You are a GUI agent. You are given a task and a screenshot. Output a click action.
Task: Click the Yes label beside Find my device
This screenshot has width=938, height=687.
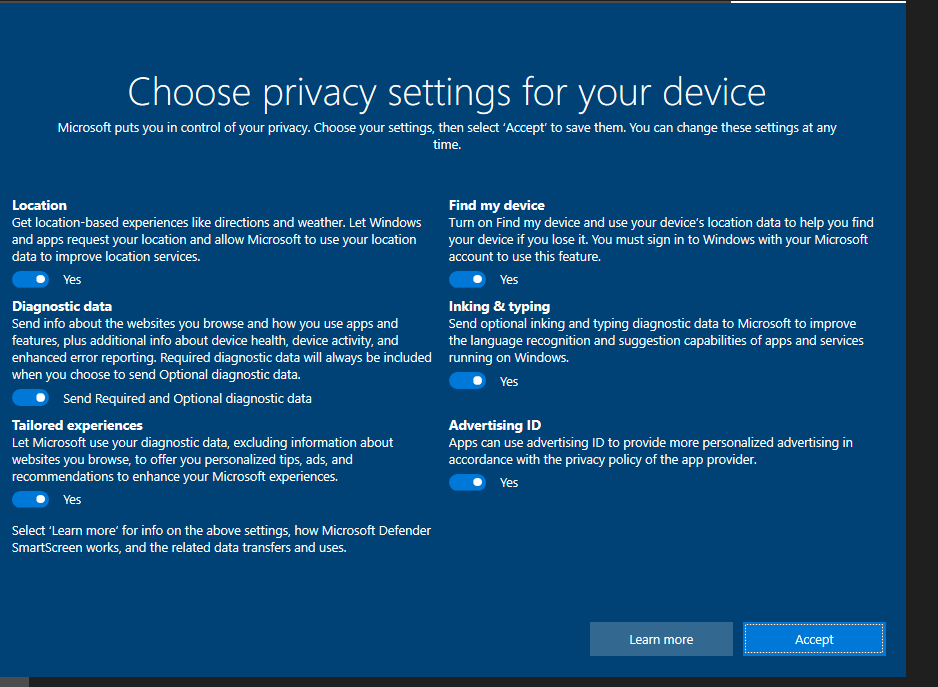(x=508, y=279)
